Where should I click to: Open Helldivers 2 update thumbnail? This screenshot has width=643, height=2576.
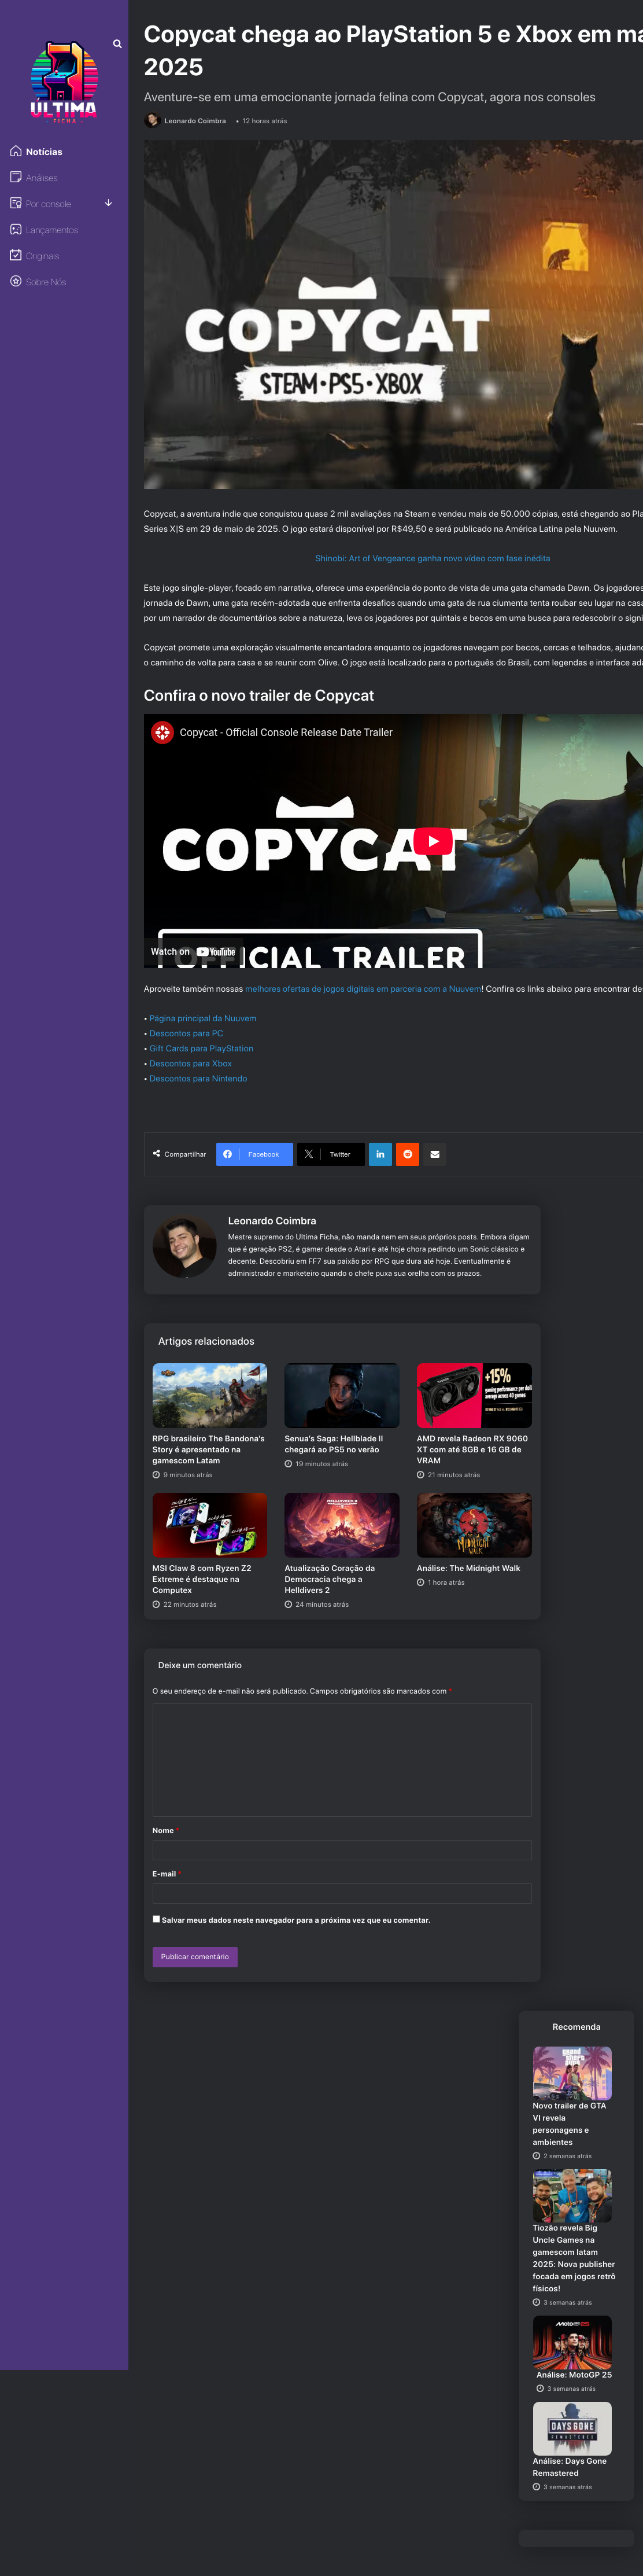coord(342,1525)
